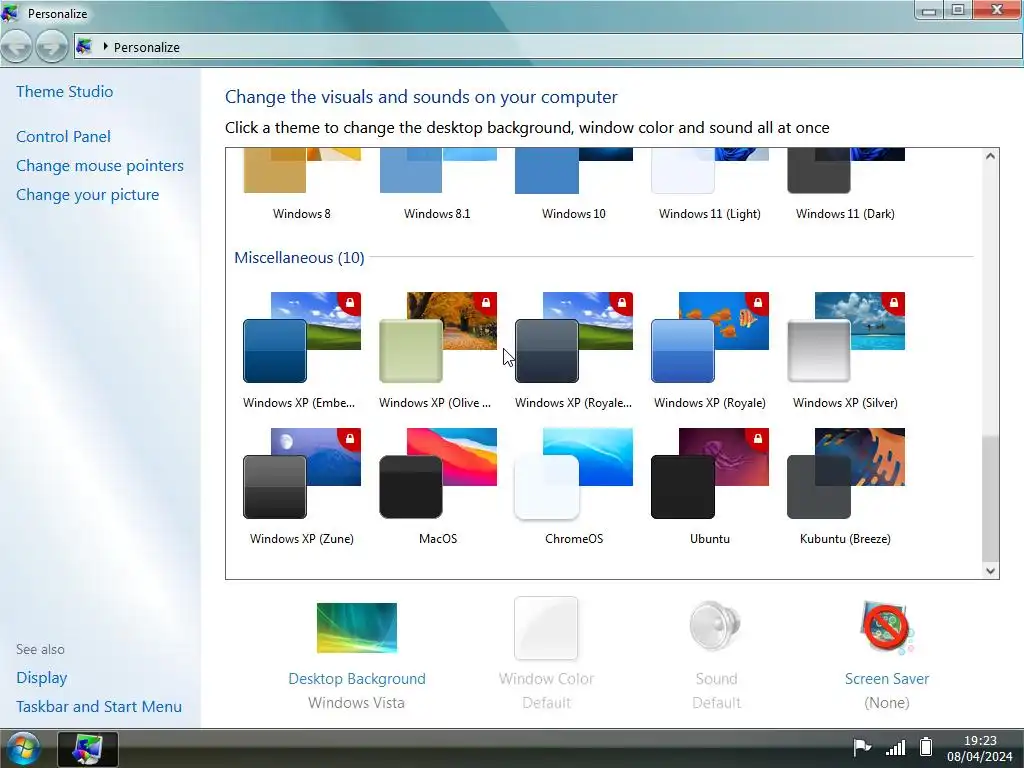1024x768 pixels.
Task: Open Desktop Background settings
Action: (357, 628)
